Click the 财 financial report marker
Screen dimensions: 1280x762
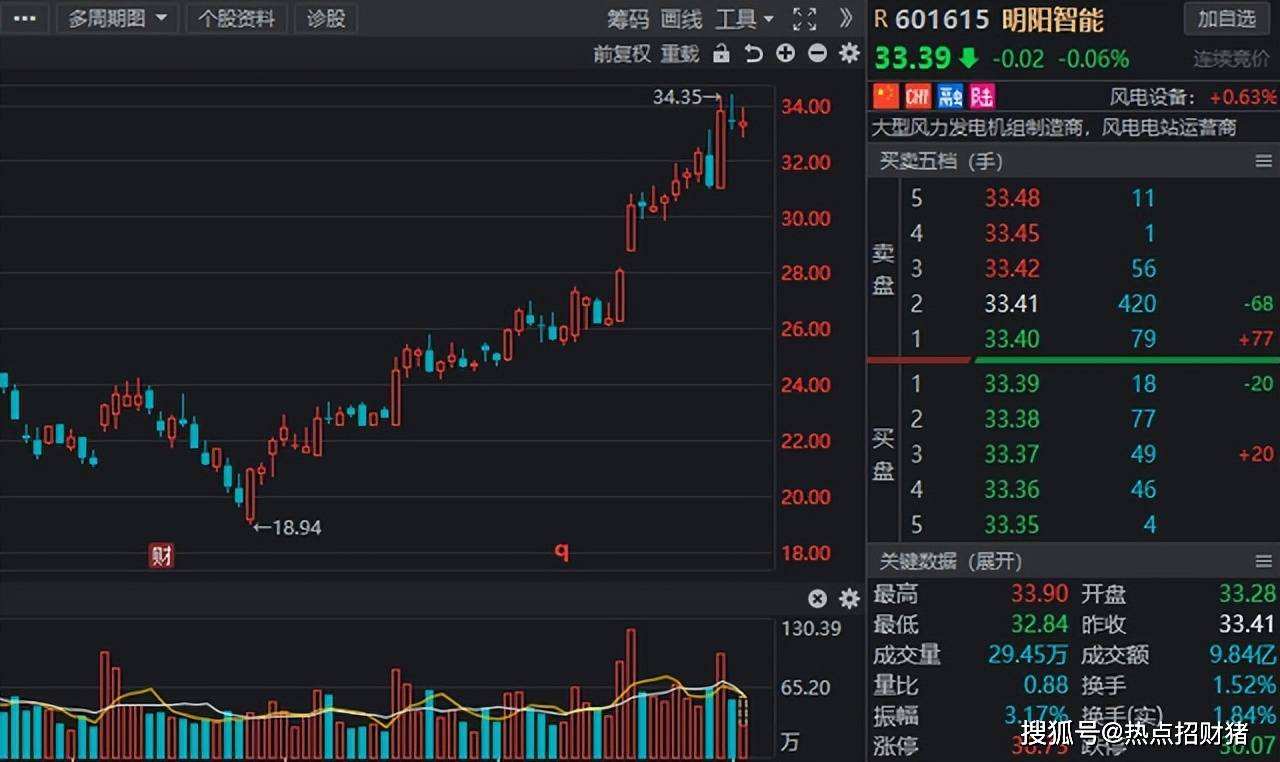point(161,555)
